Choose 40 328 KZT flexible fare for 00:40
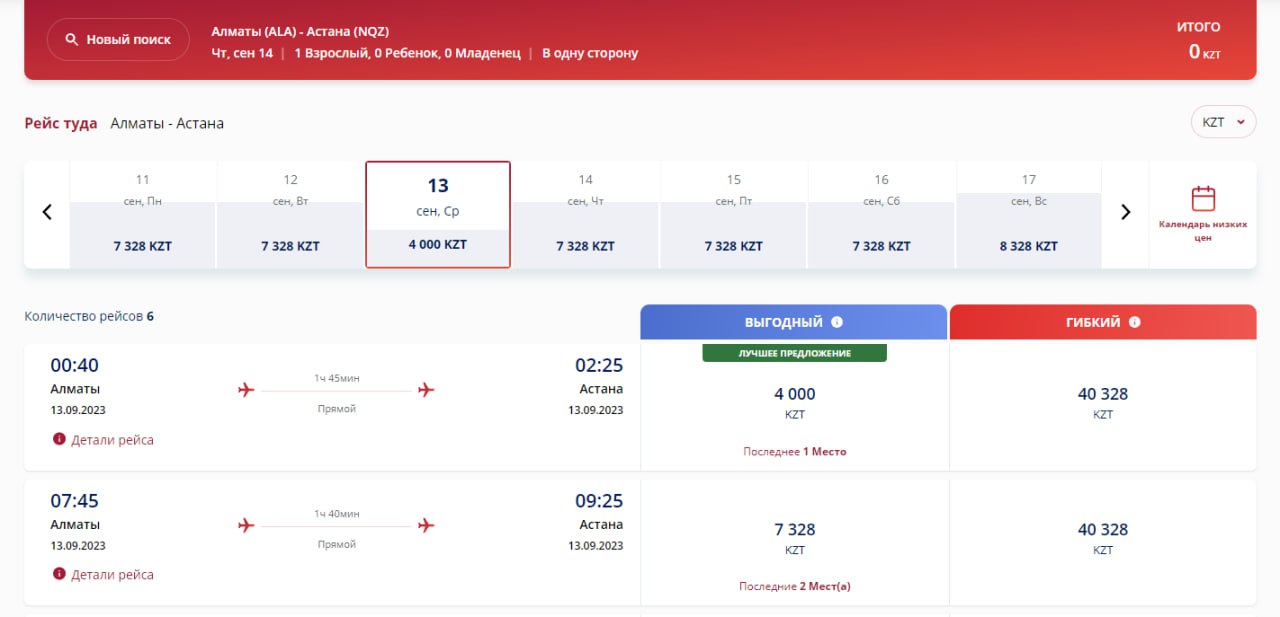Viewport: 1280px width, 617px height. point(1102,403)
